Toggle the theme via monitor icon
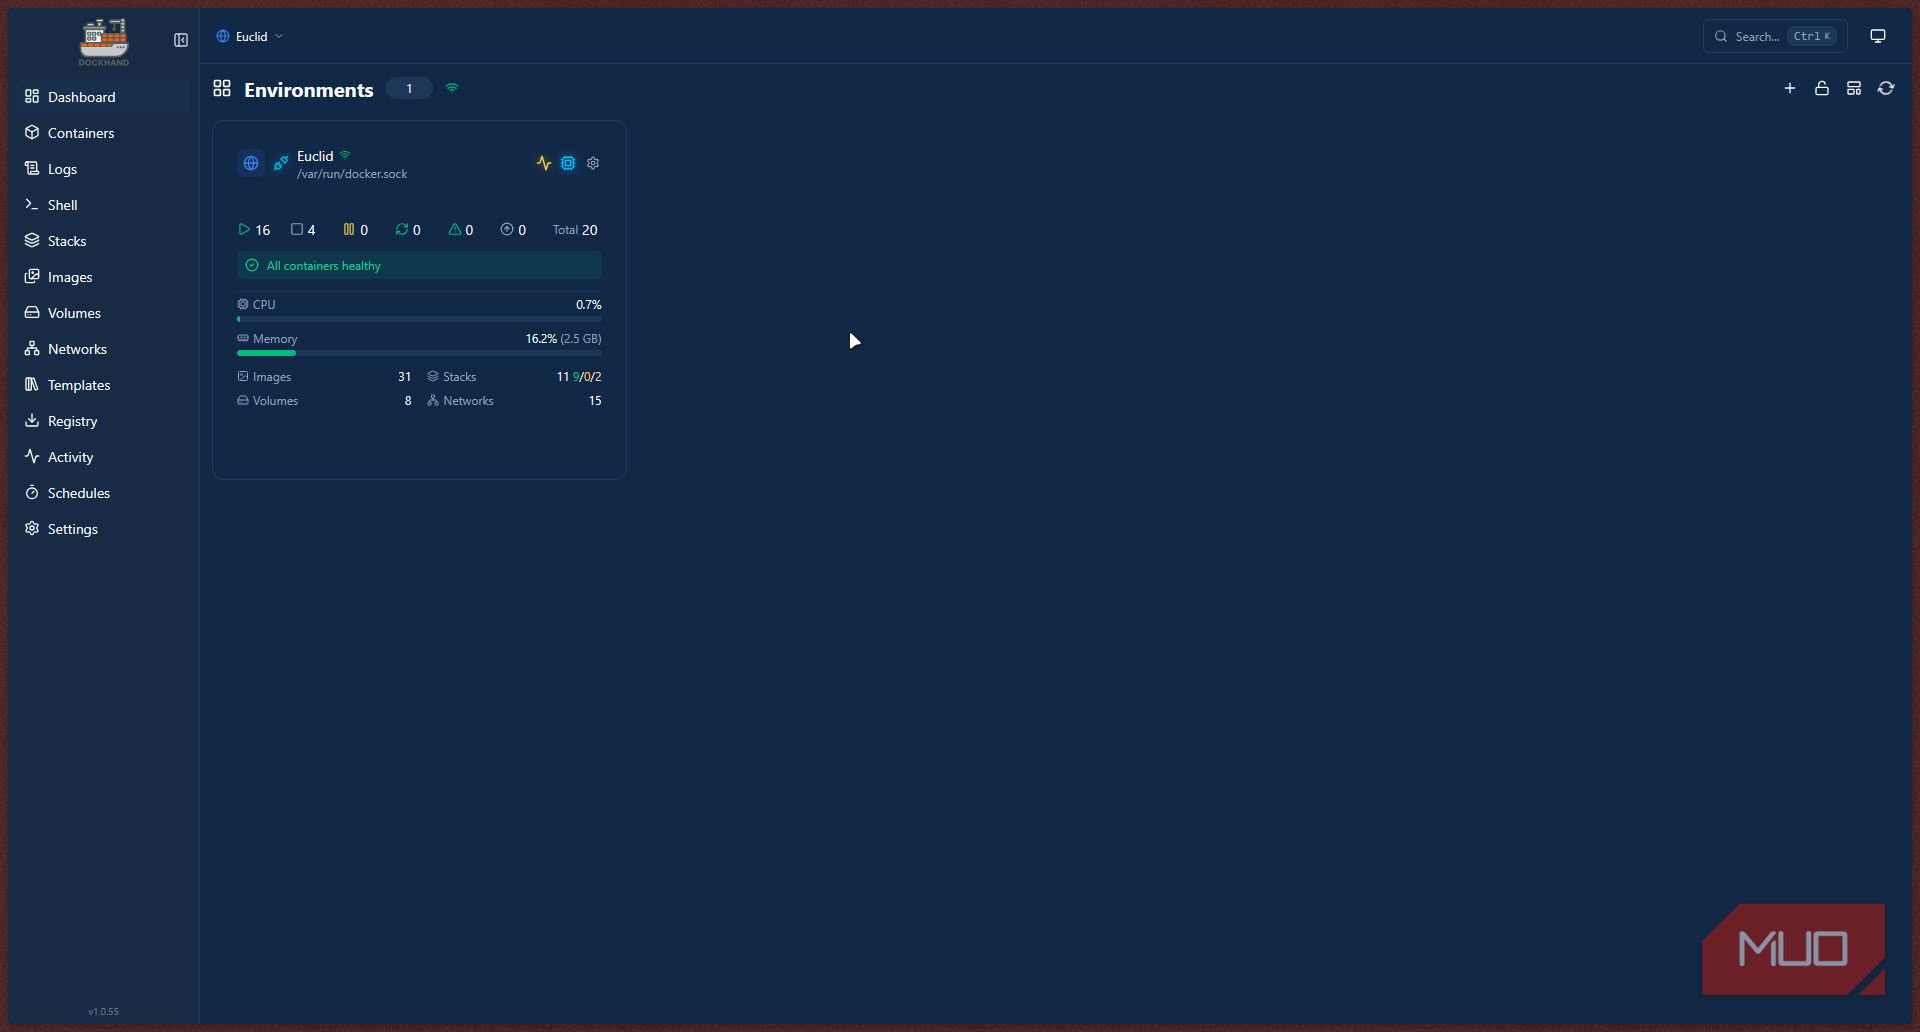 pyautogui.click(x=1878, y=36)
